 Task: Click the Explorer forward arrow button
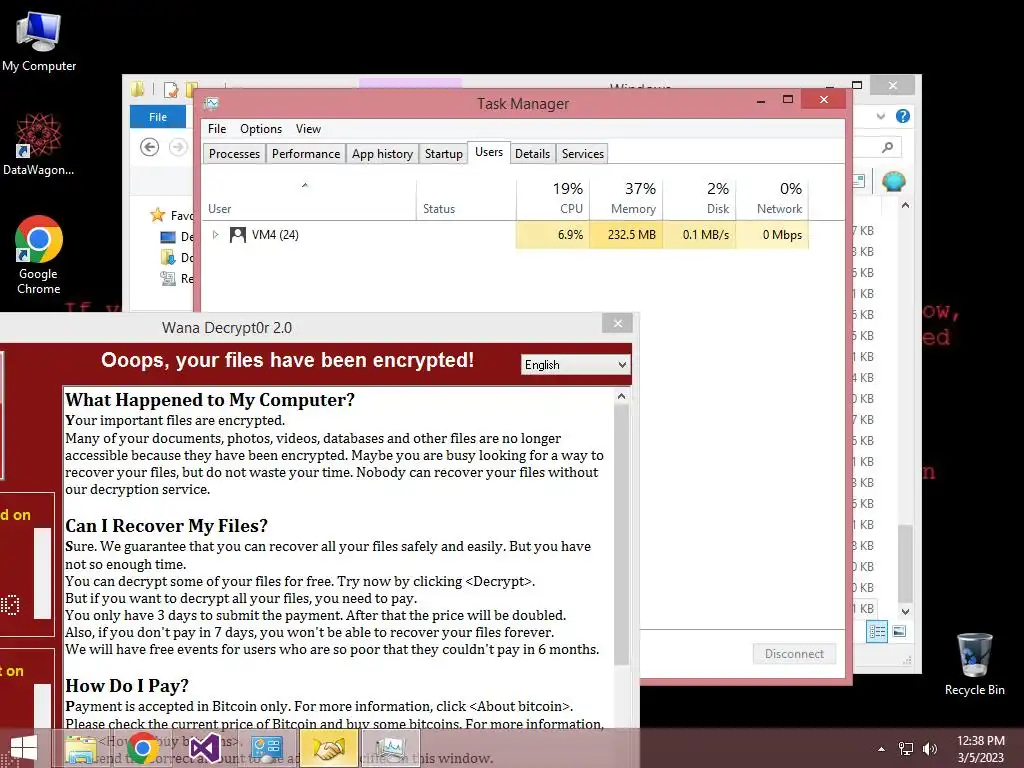point(178,147)
